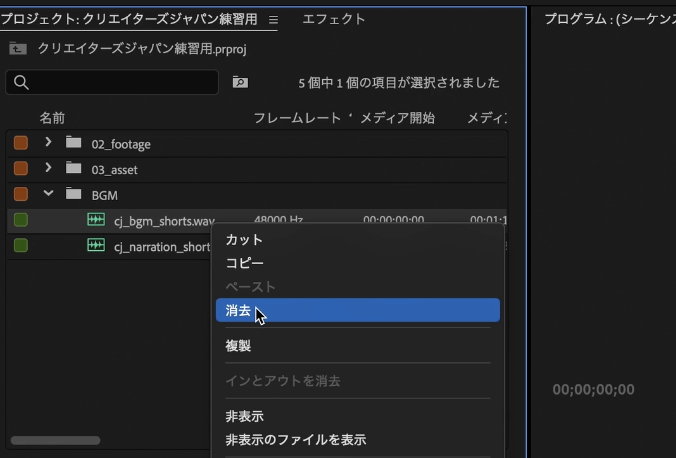Click the parent folder icon beside project file name
676x458 pixels.
tap(18, 48)
